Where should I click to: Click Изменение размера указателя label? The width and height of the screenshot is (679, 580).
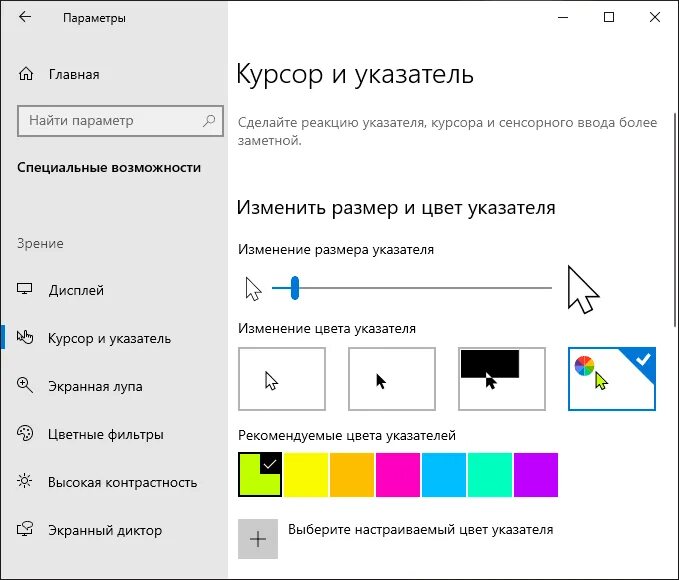tap(336, 249)
